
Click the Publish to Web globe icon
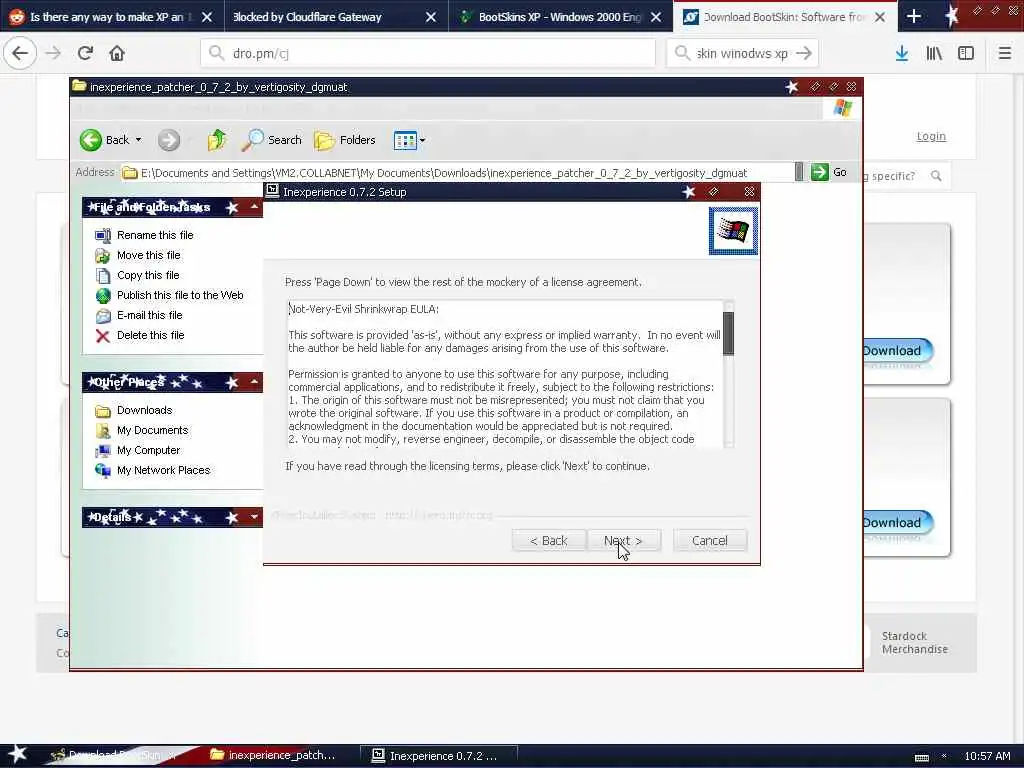click(103, 295)
